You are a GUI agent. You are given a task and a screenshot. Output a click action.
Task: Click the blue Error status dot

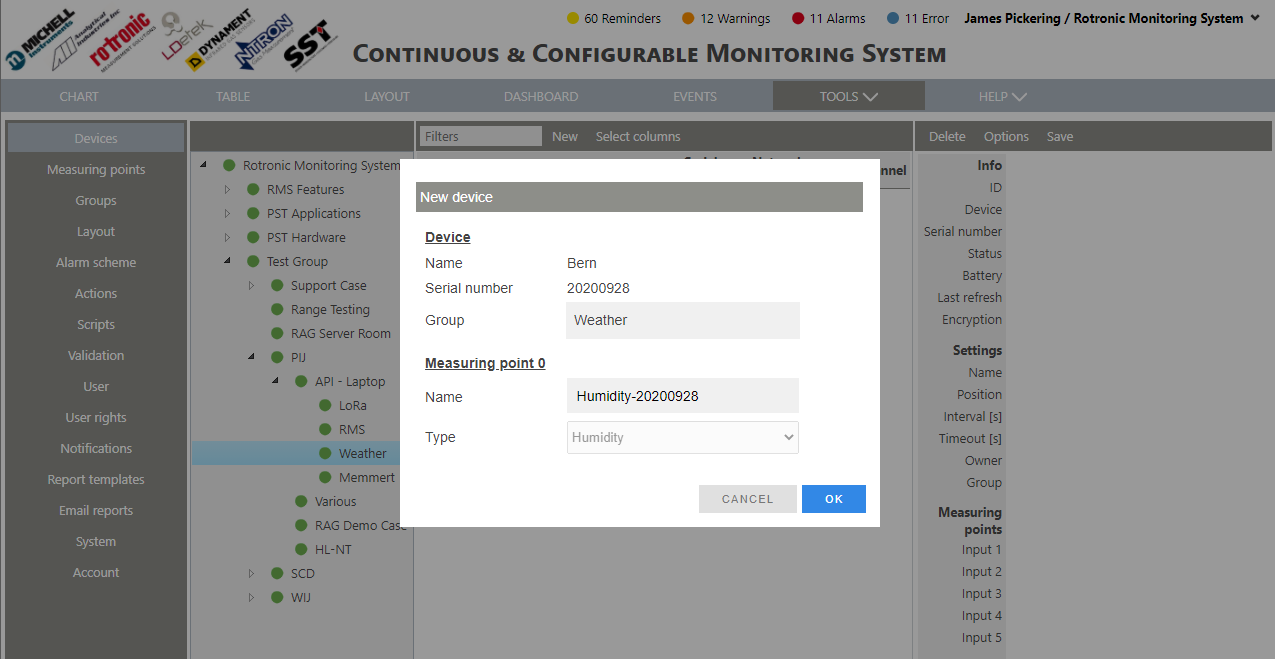tap(893, 18)
